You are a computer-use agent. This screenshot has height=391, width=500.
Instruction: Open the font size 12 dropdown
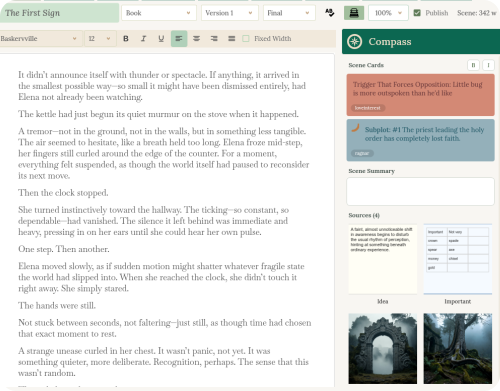(x=100, y=39)
